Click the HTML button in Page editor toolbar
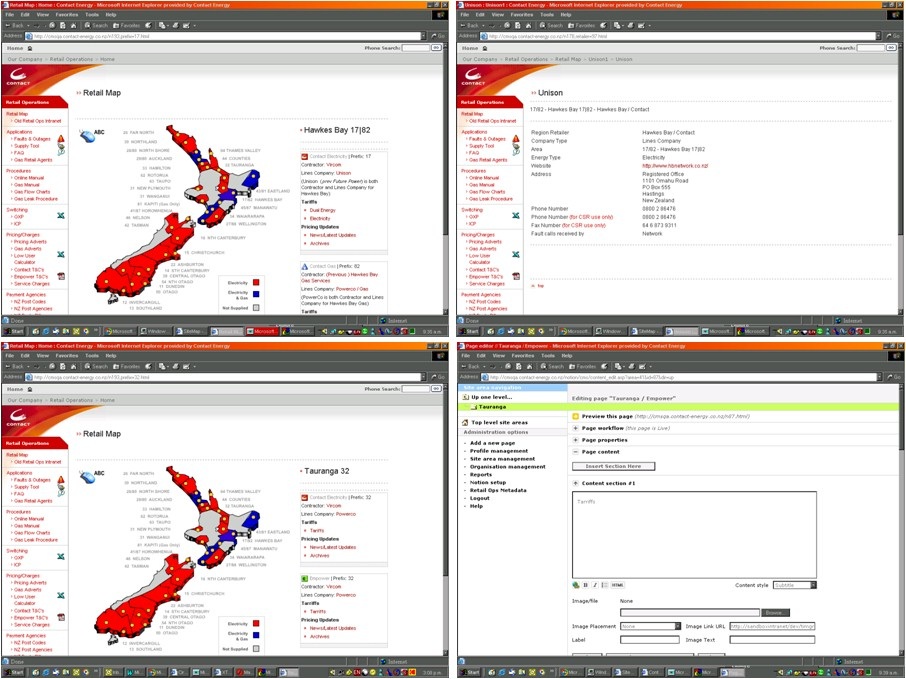906x679 pixels. click(617, 585)
